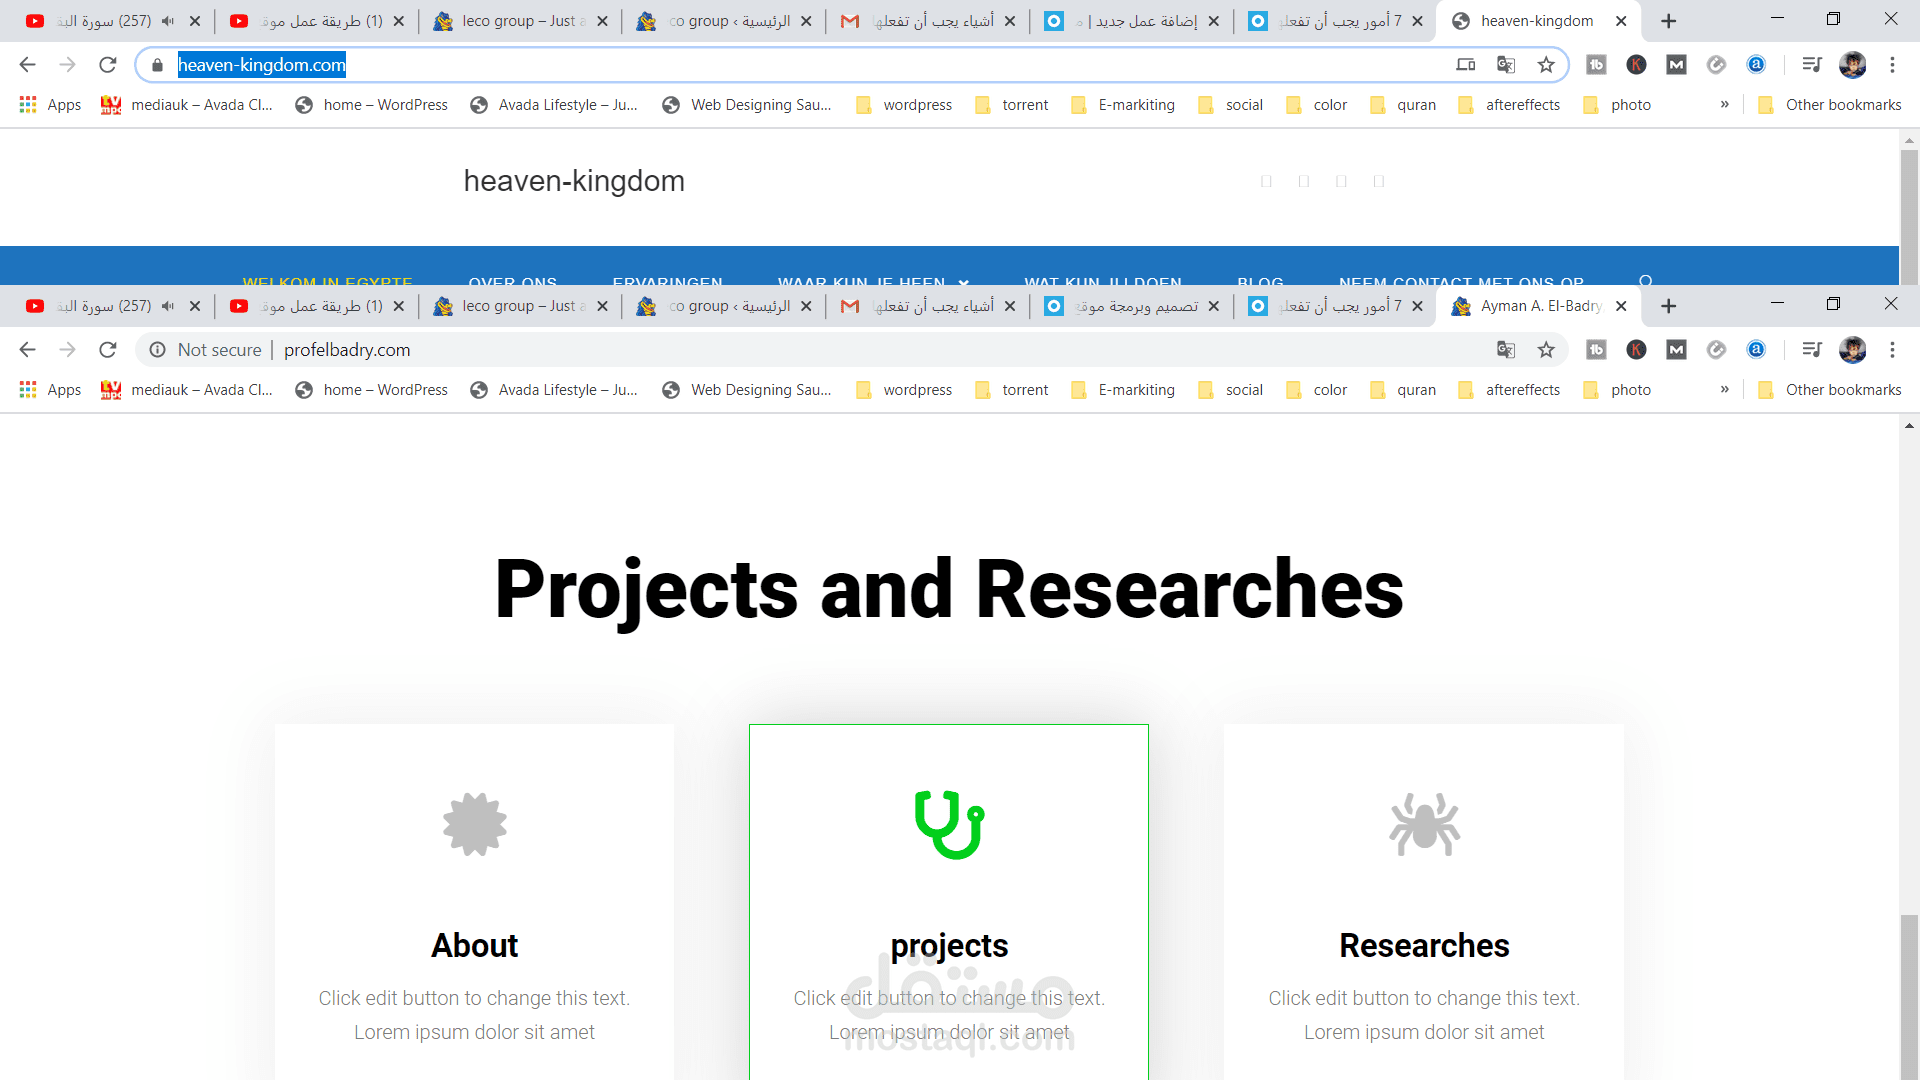
Task: Click the red K extension icon in the top window
Action: coord(1636,65)
